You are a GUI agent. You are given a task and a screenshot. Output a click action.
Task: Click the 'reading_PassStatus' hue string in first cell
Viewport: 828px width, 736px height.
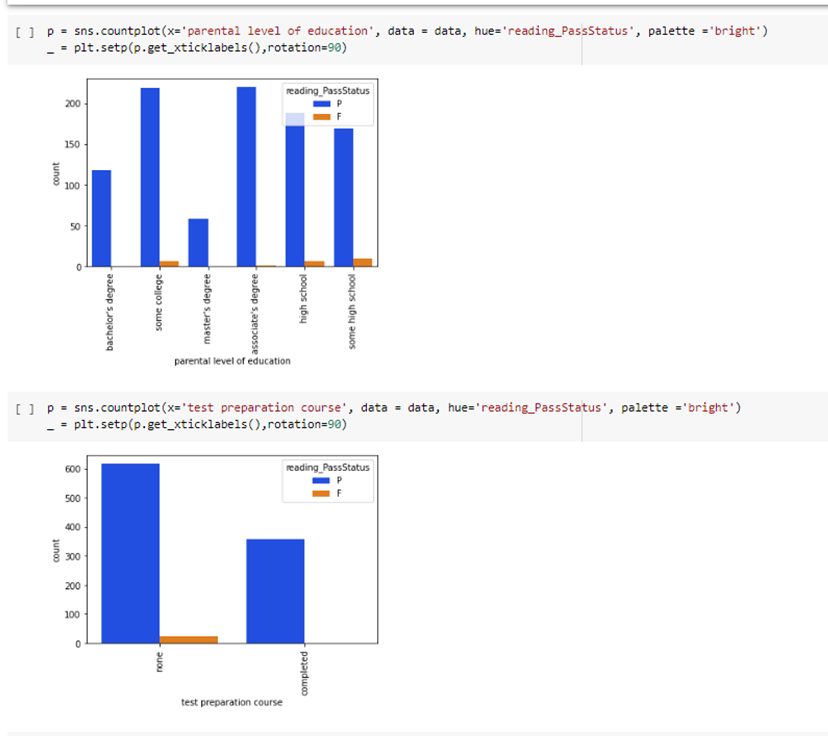pos(568,31)
